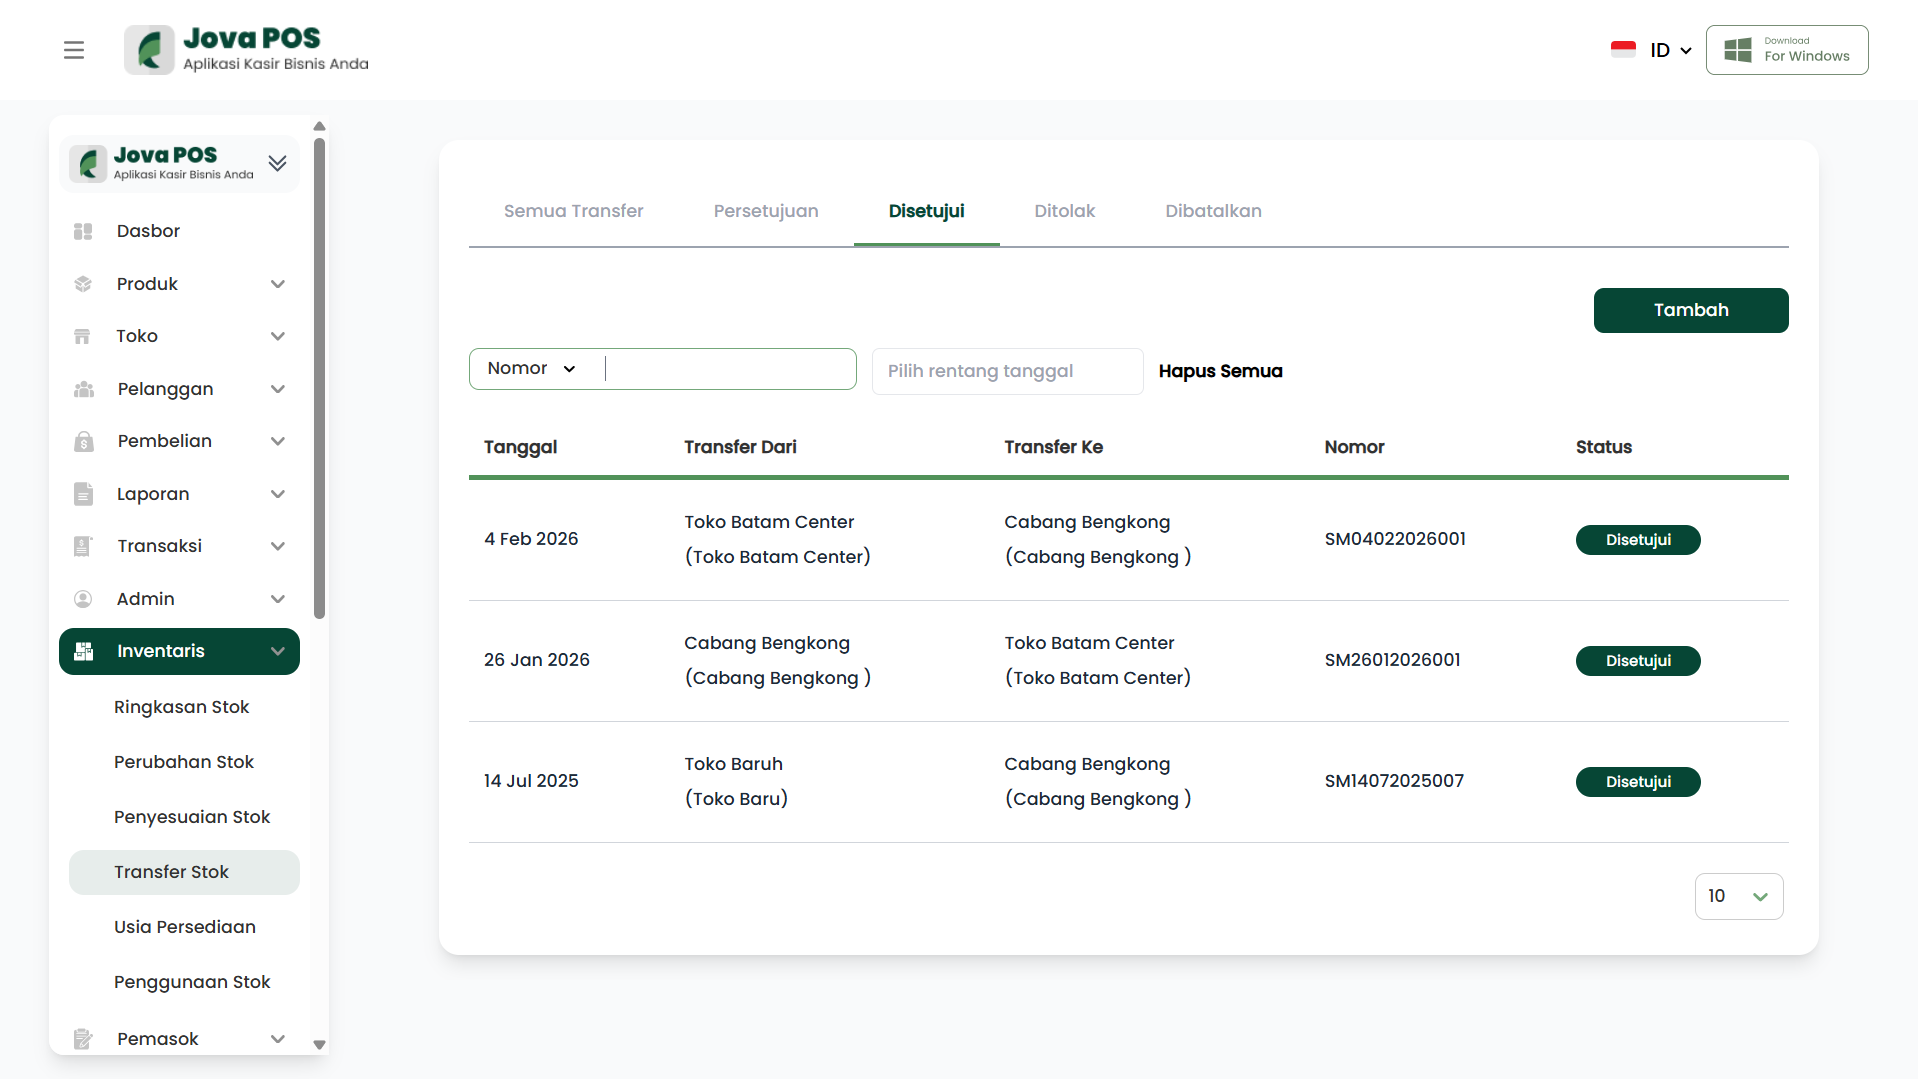Click Hapus Semua to clear filters
Screen dimensions: 1918x1079
pyautogui.click(x=1220, y=371)
